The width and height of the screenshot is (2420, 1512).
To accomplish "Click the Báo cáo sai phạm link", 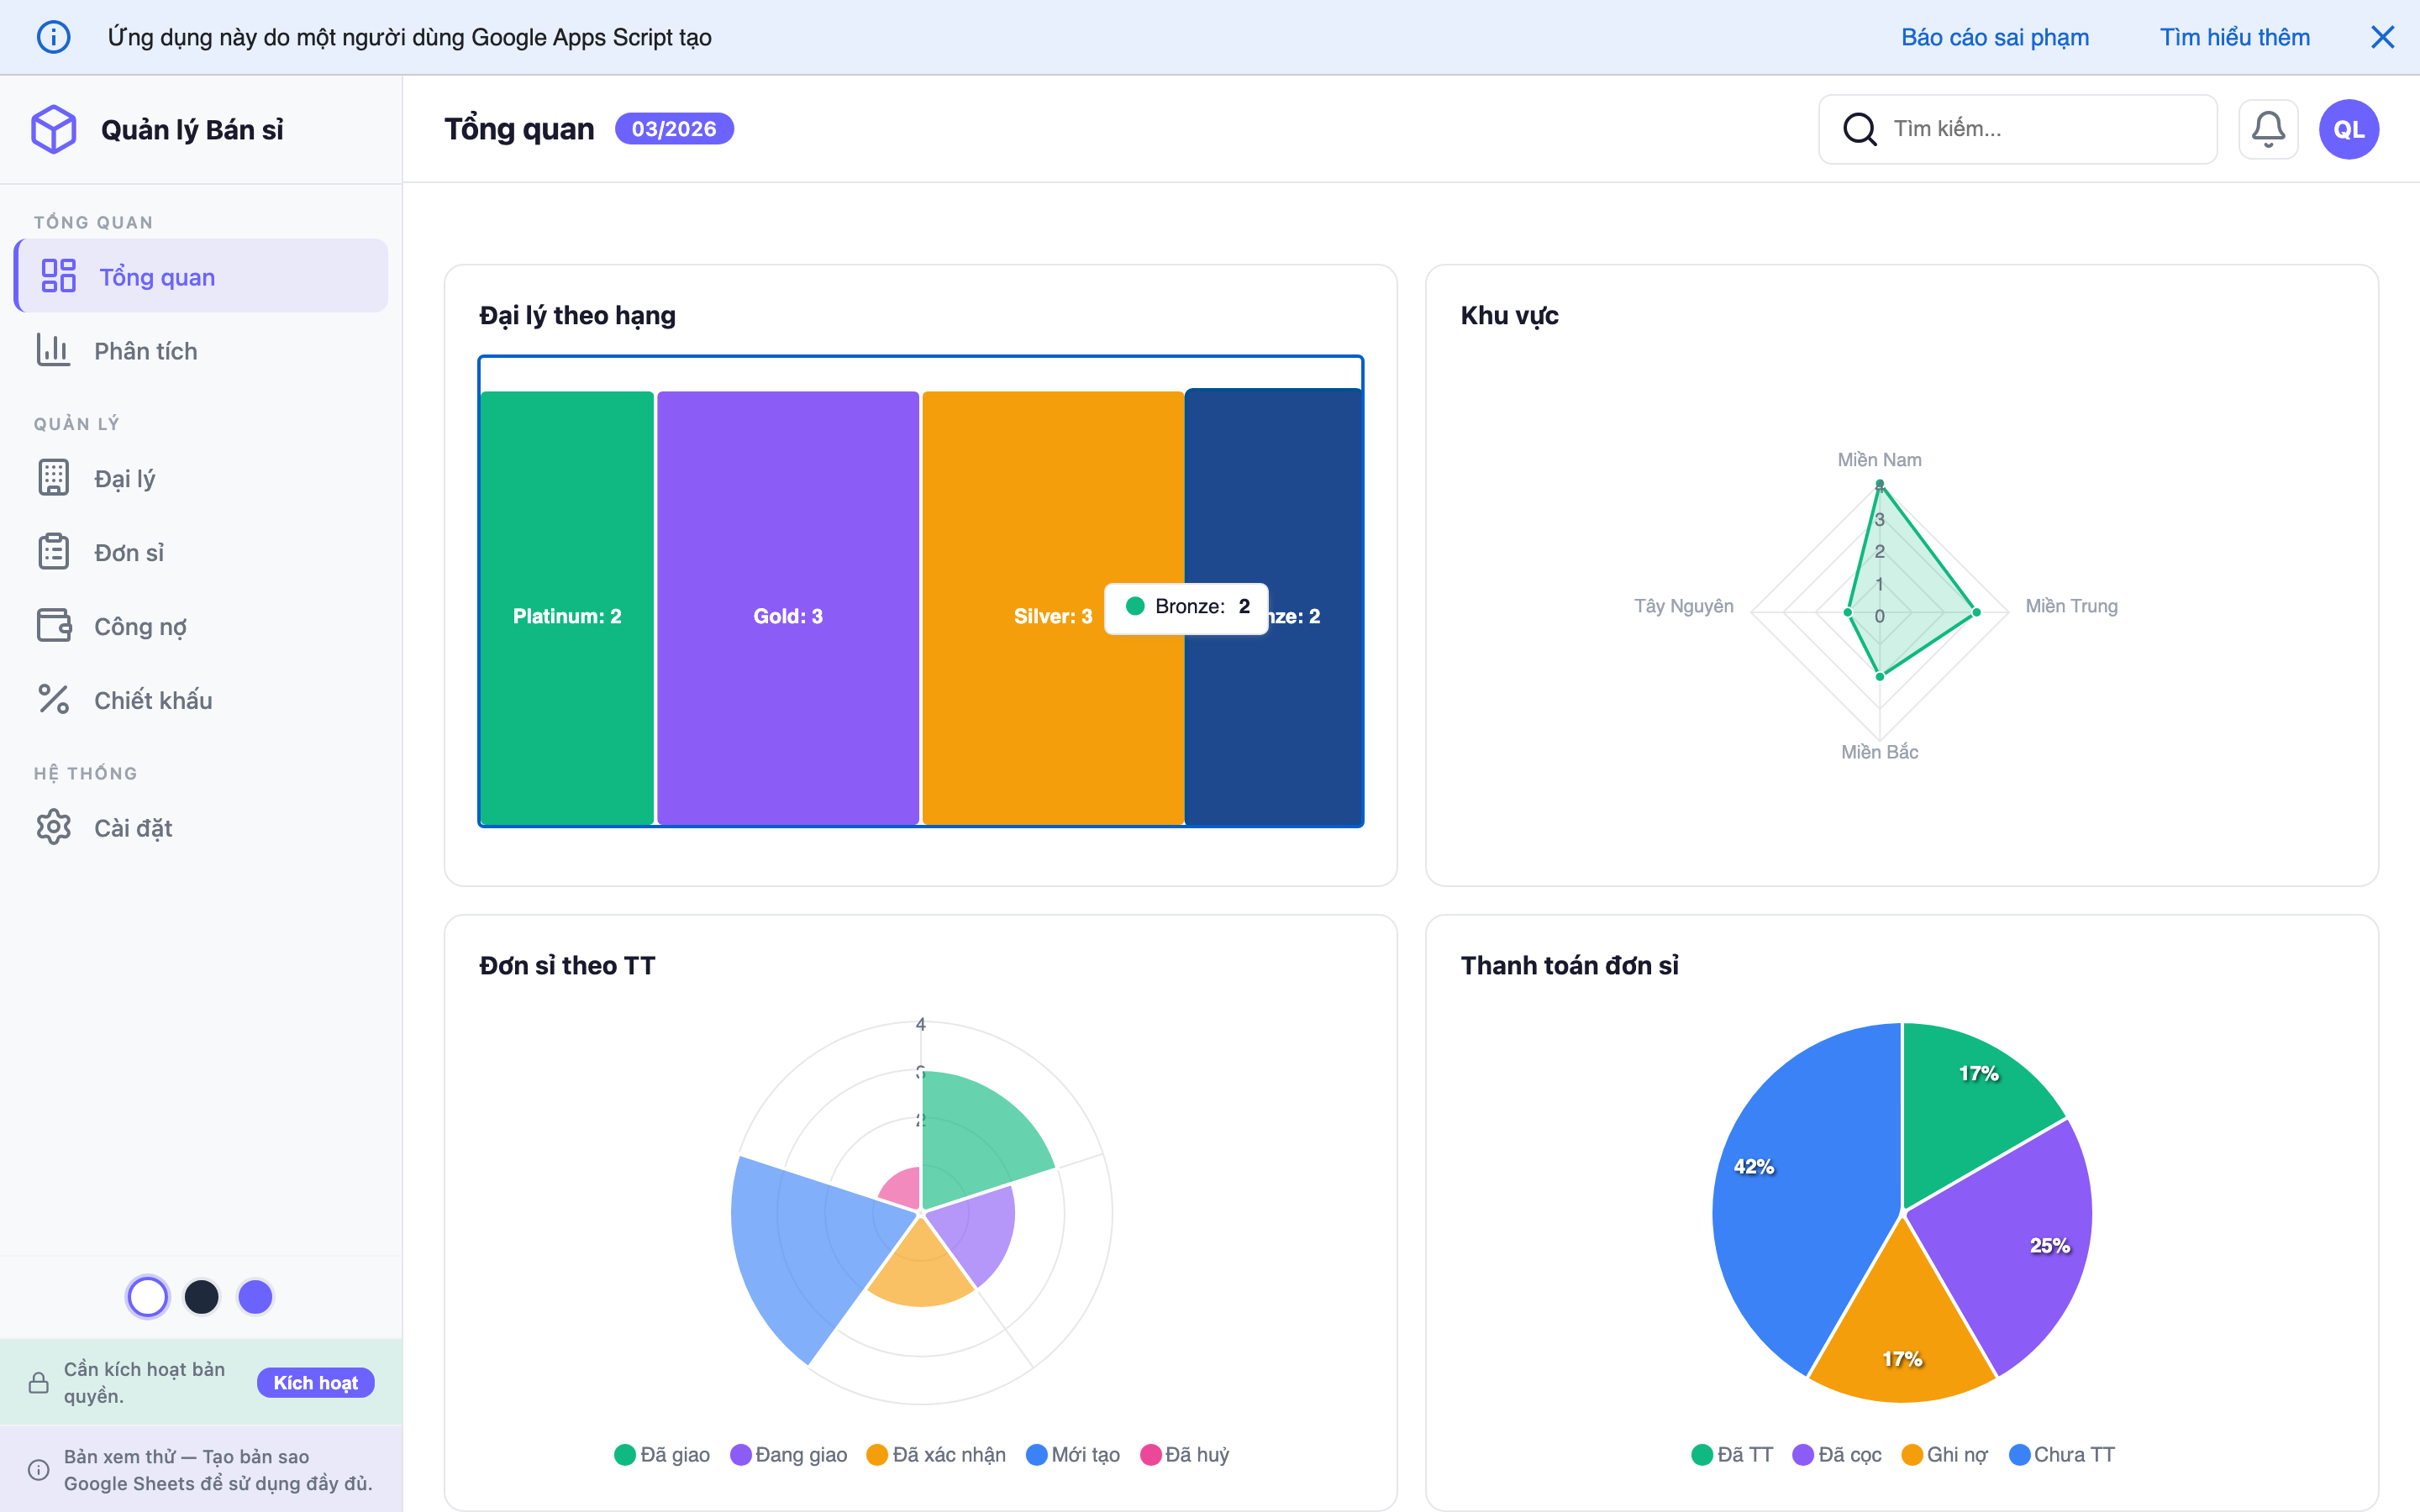I will 1994,36.
